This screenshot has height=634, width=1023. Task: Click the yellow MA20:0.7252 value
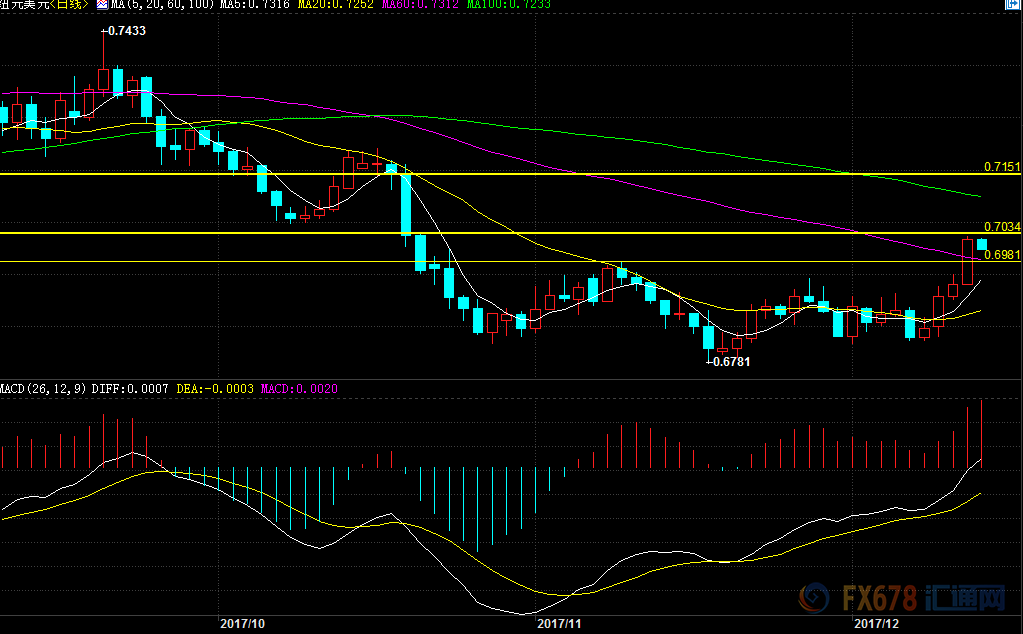335,4
